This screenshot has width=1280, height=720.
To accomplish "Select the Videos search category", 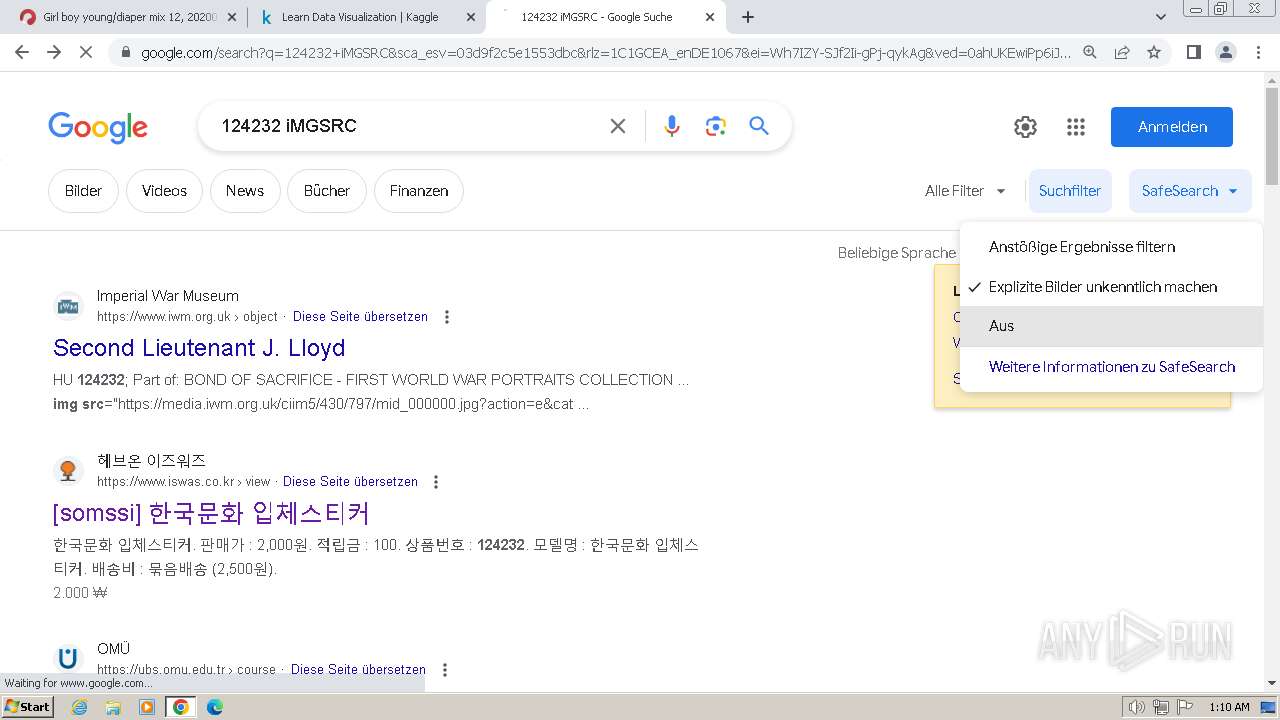I will coord(164,191).
